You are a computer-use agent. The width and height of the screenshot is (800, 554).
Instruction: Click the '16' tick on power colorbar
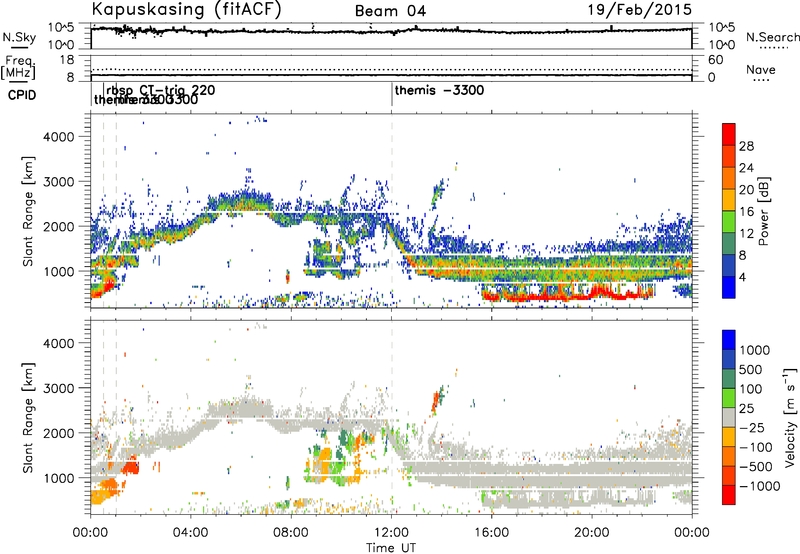[x=746, y=212]
